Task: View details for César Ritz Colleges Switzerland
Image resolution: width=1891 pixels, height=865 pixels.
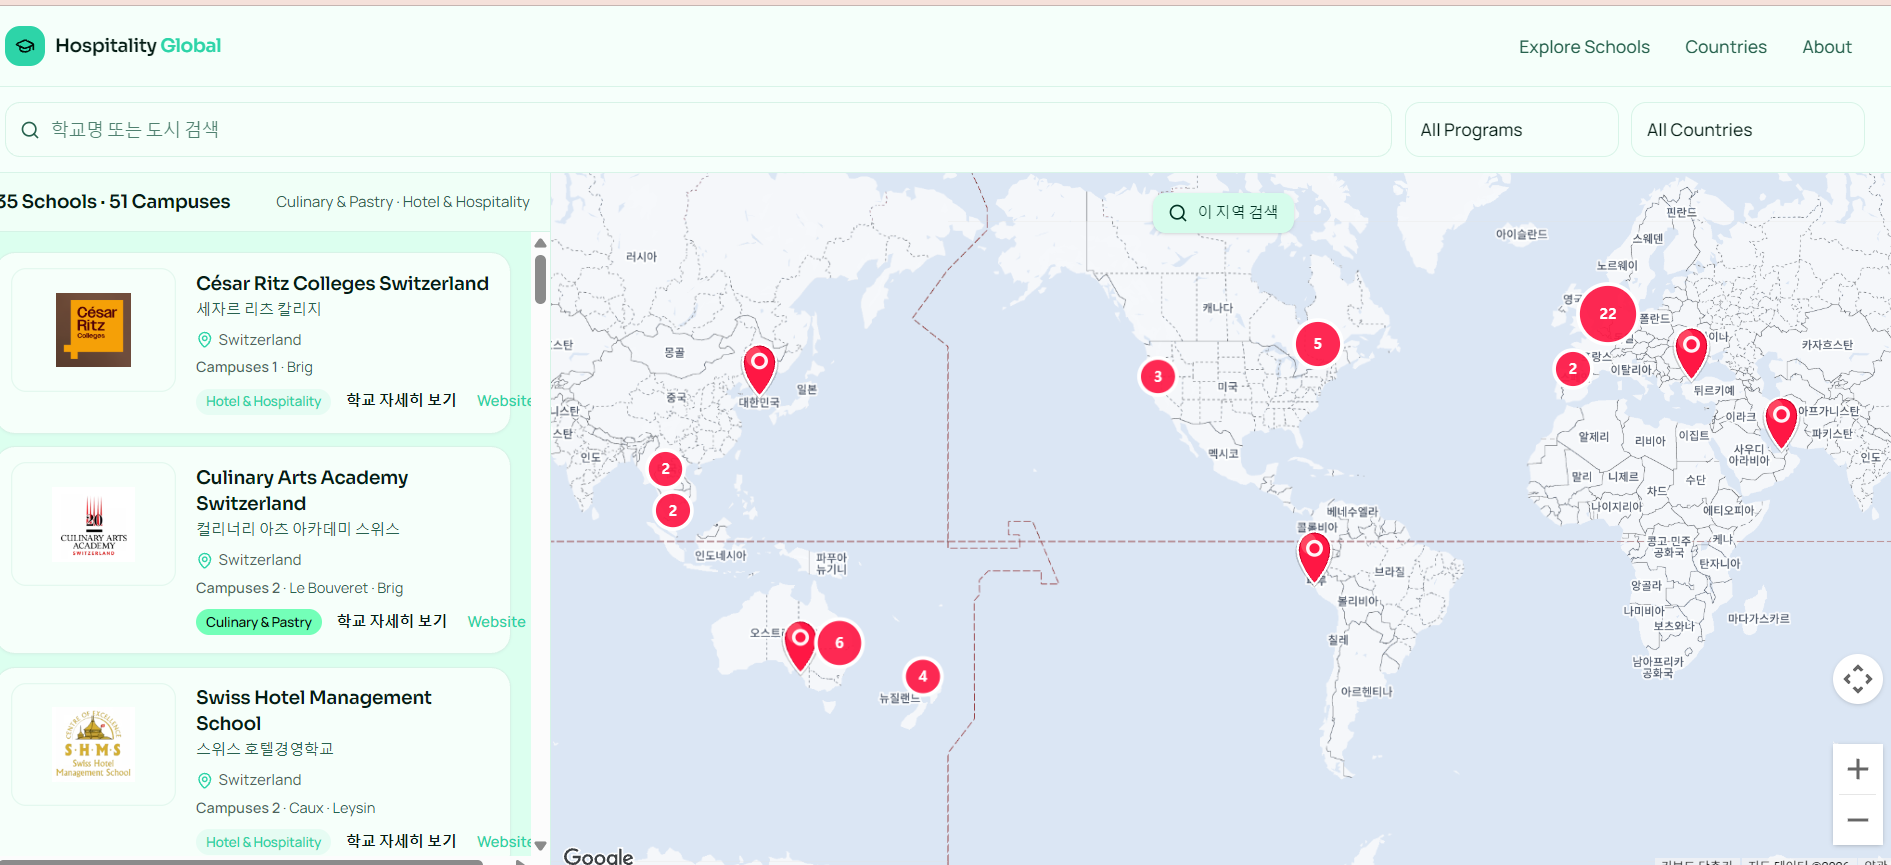Action: pos(401,400)
